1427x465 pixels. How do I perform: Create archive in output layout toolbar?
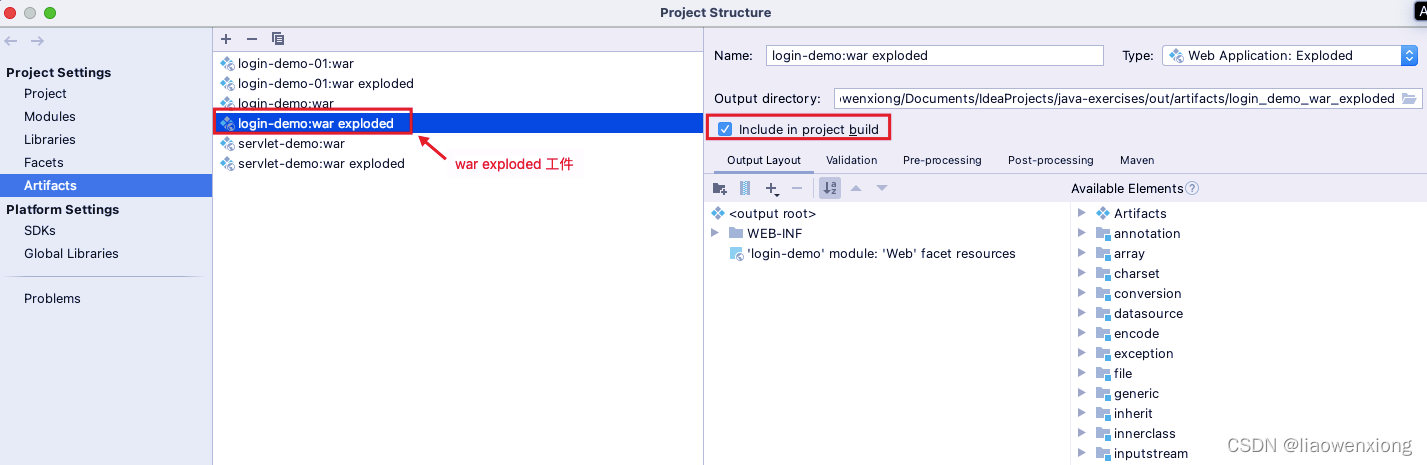click(745, 188)
